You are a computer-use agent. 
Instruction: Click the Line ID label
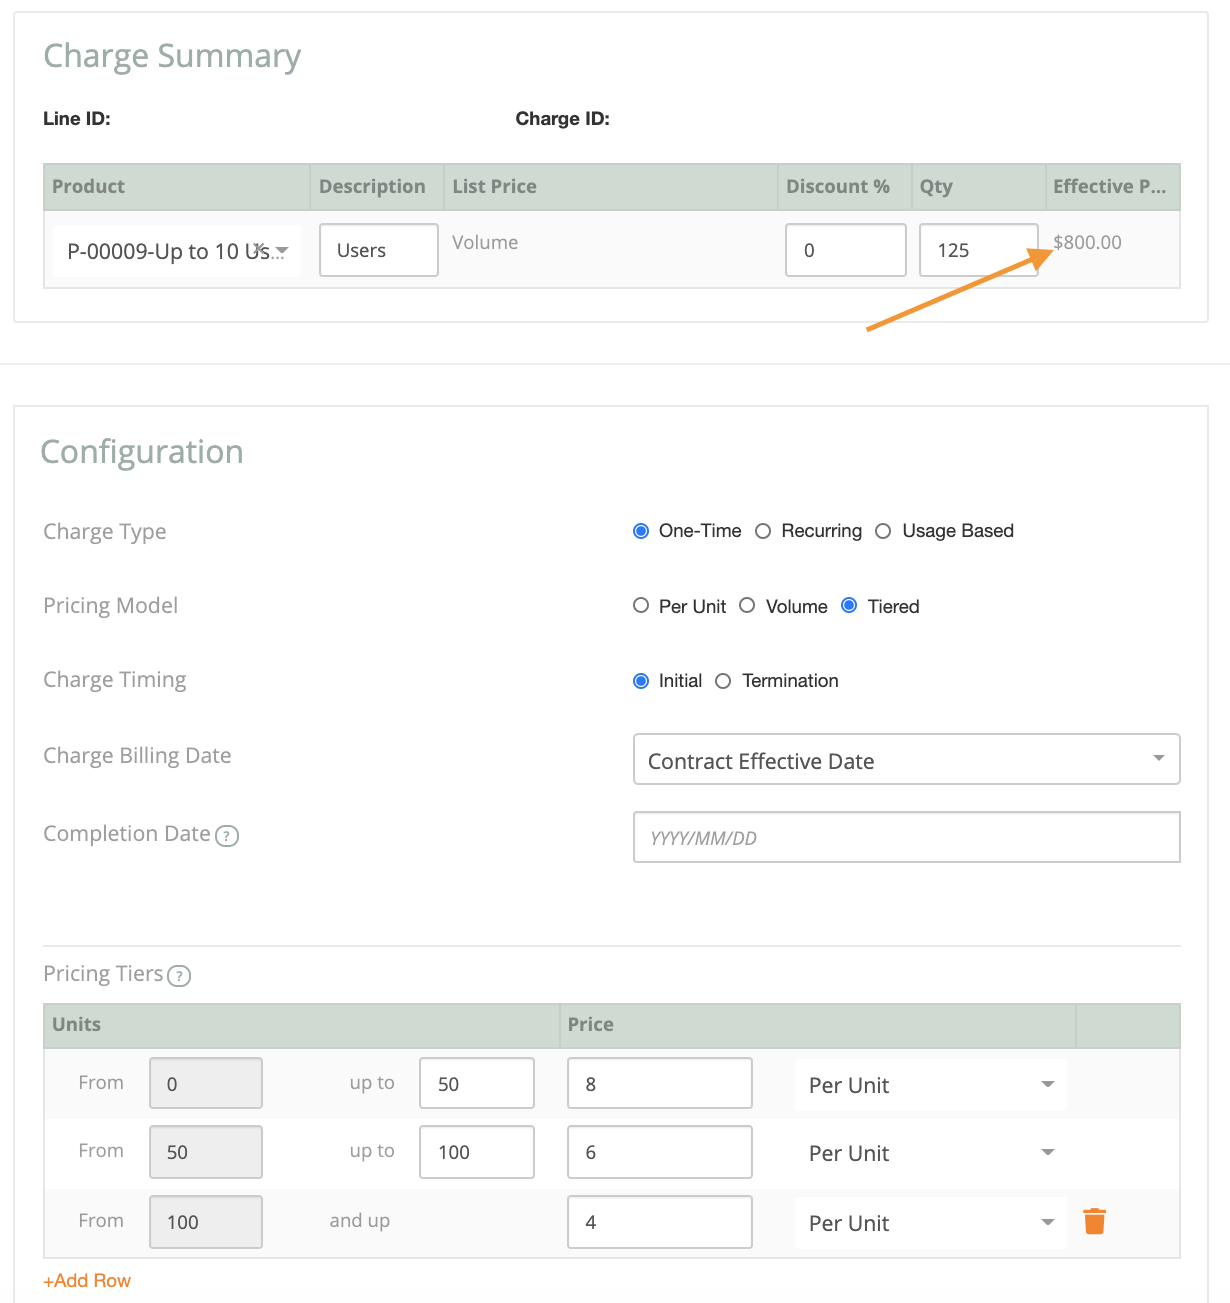click(77, 119)
